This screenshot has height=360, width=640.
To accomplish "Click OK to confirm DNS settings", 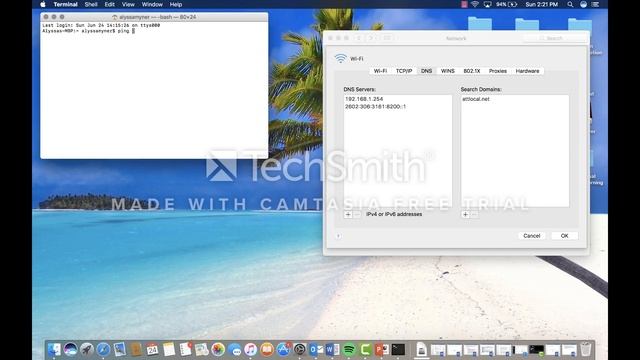I will coord(564,236).
